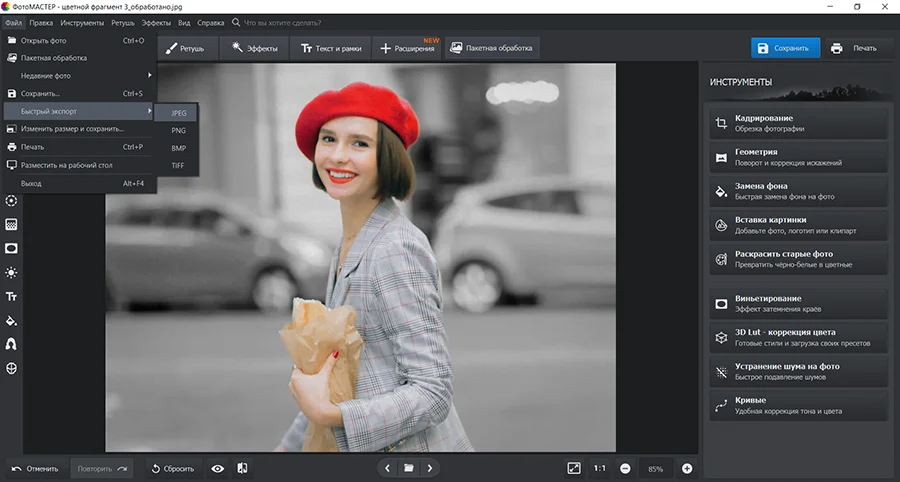
Task: Select the sun brightness tool icon
Action: [x=11, y=272]
